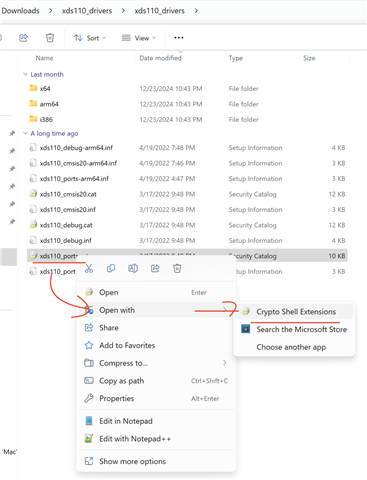Sort by the Name column header
The height and width of the screenshot is (480, 367).
point(44,58)
